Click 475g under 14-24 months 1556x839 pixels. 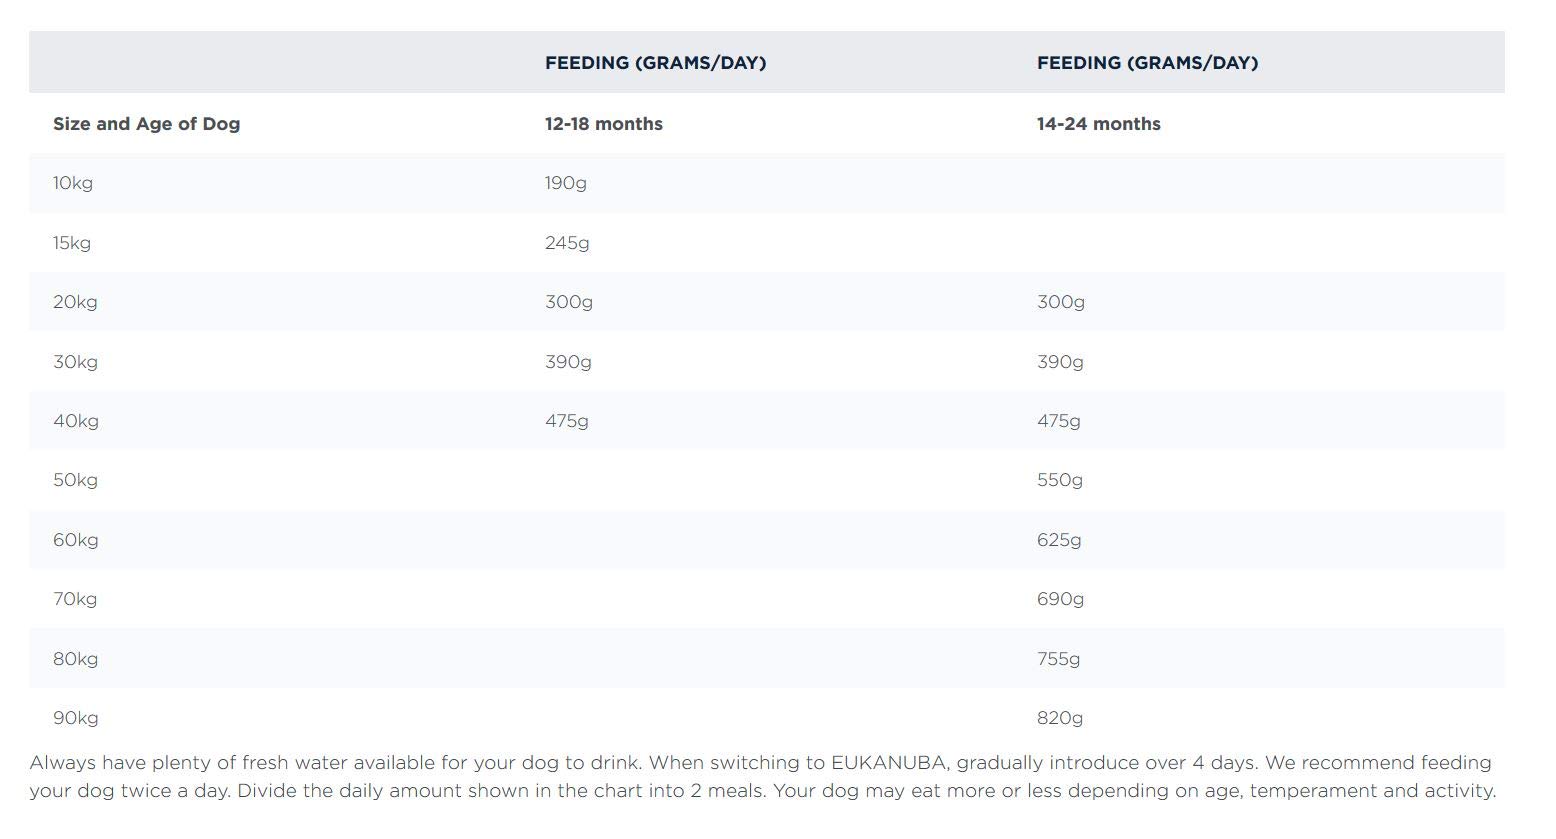point(1058,421)
